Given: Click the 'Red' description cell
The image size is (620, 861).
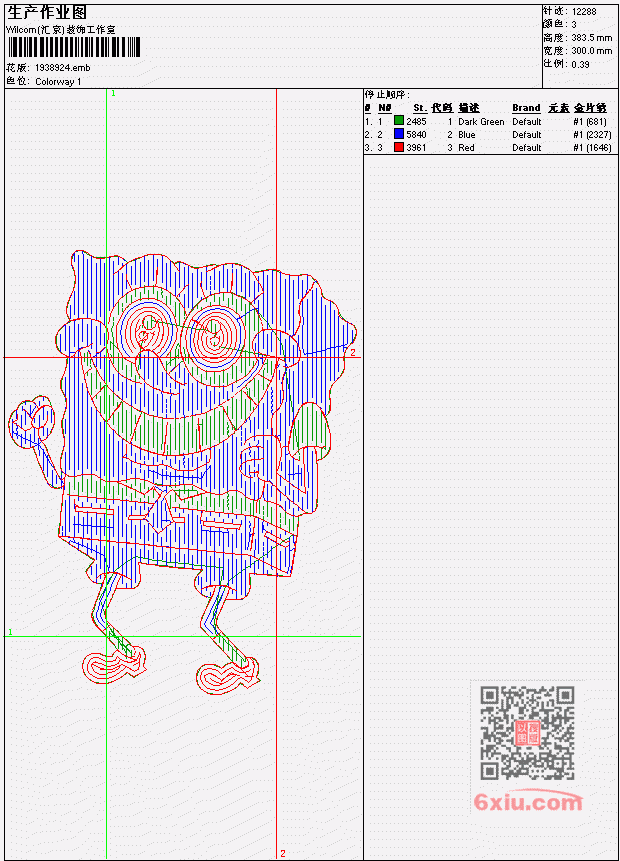Looking at the screenshot, I should click(466, 148).
